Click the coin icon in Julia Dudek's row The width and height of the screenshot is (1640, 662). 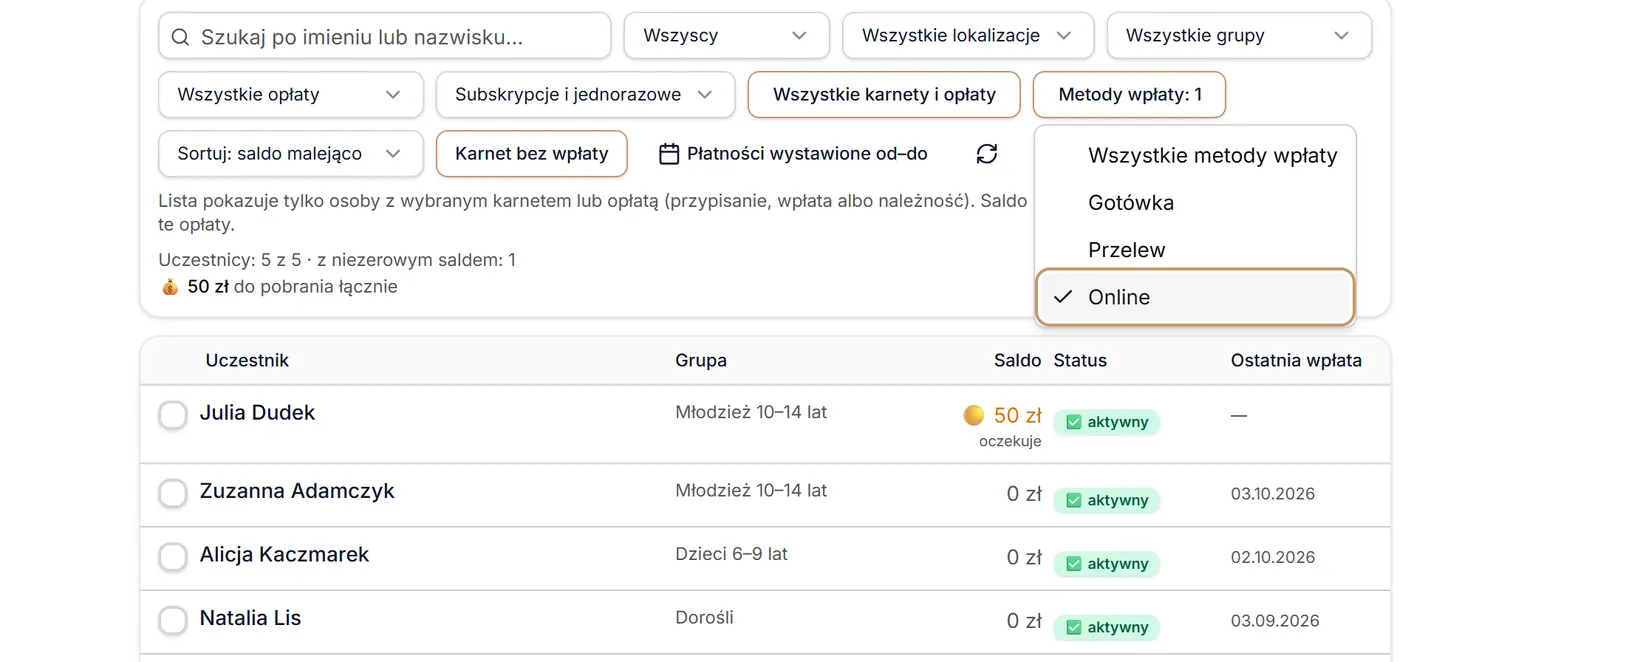point(974,414)
